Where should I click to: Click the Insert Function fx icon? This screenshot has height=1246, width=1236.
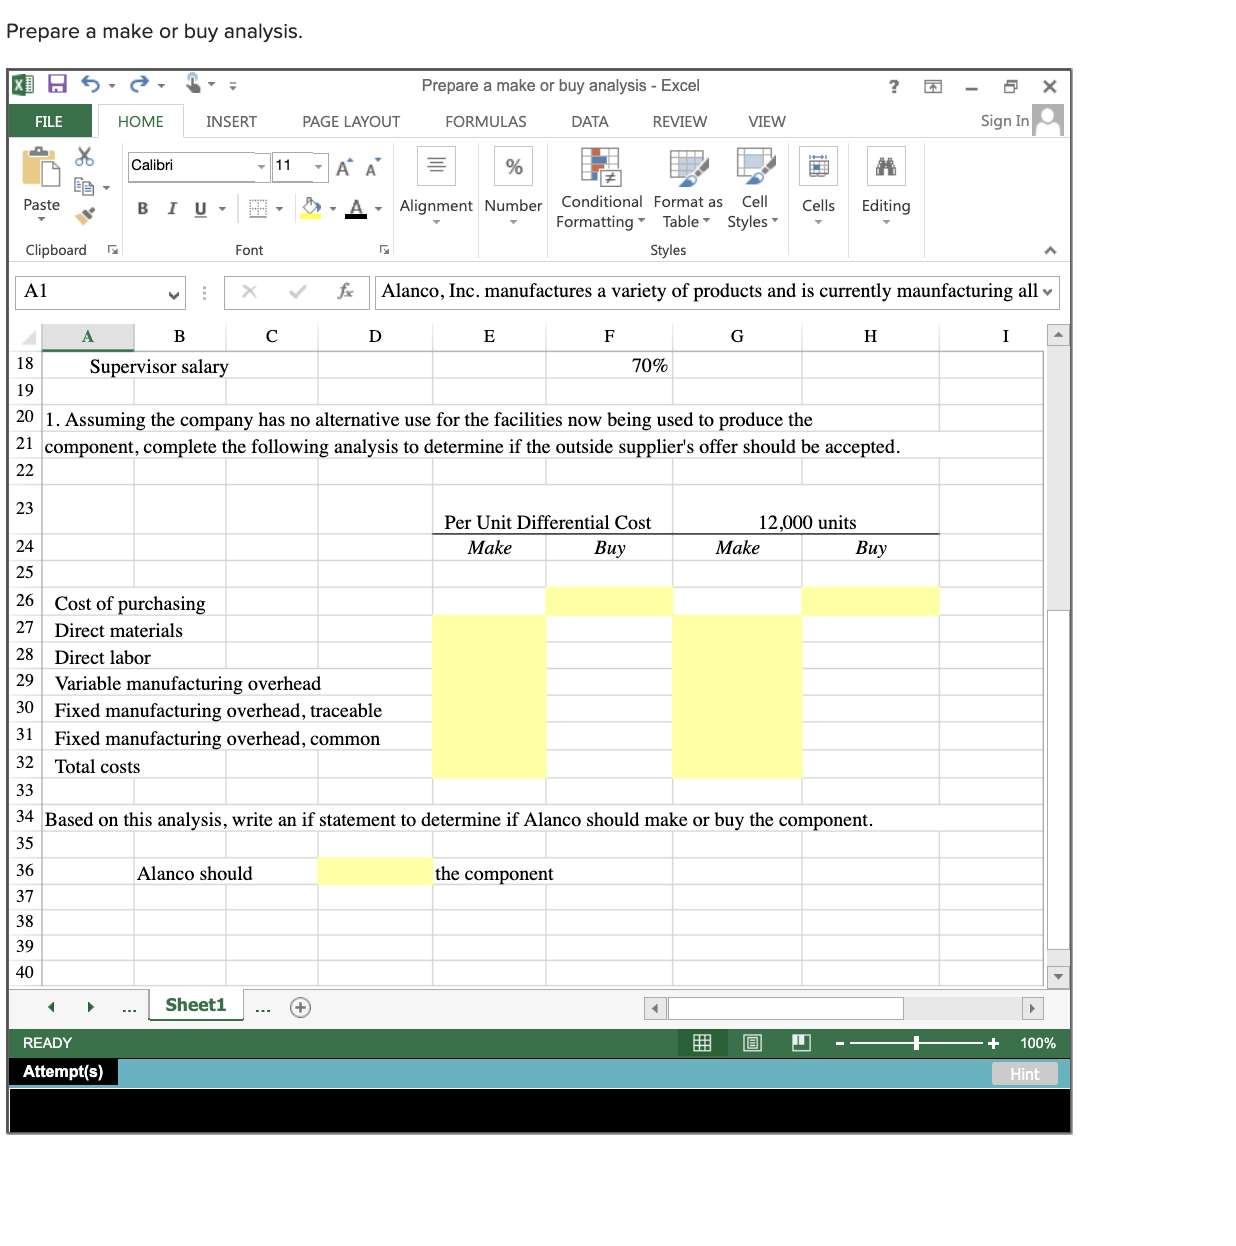click(347, 292)
